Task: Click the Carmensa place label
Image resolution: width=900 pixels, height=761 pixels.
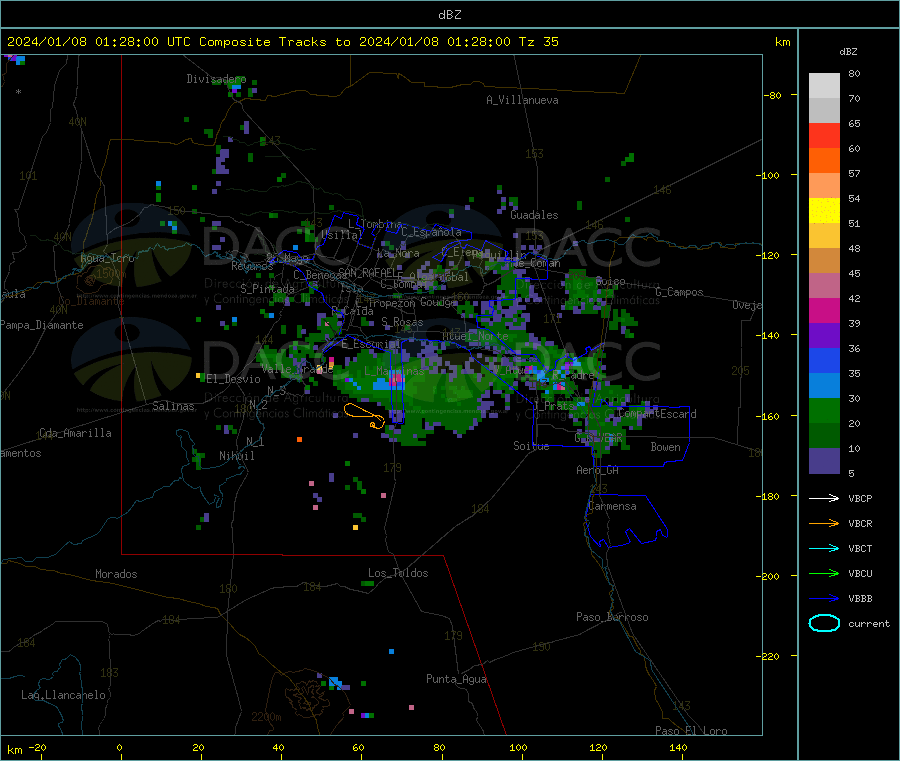Action: (612, 506)
